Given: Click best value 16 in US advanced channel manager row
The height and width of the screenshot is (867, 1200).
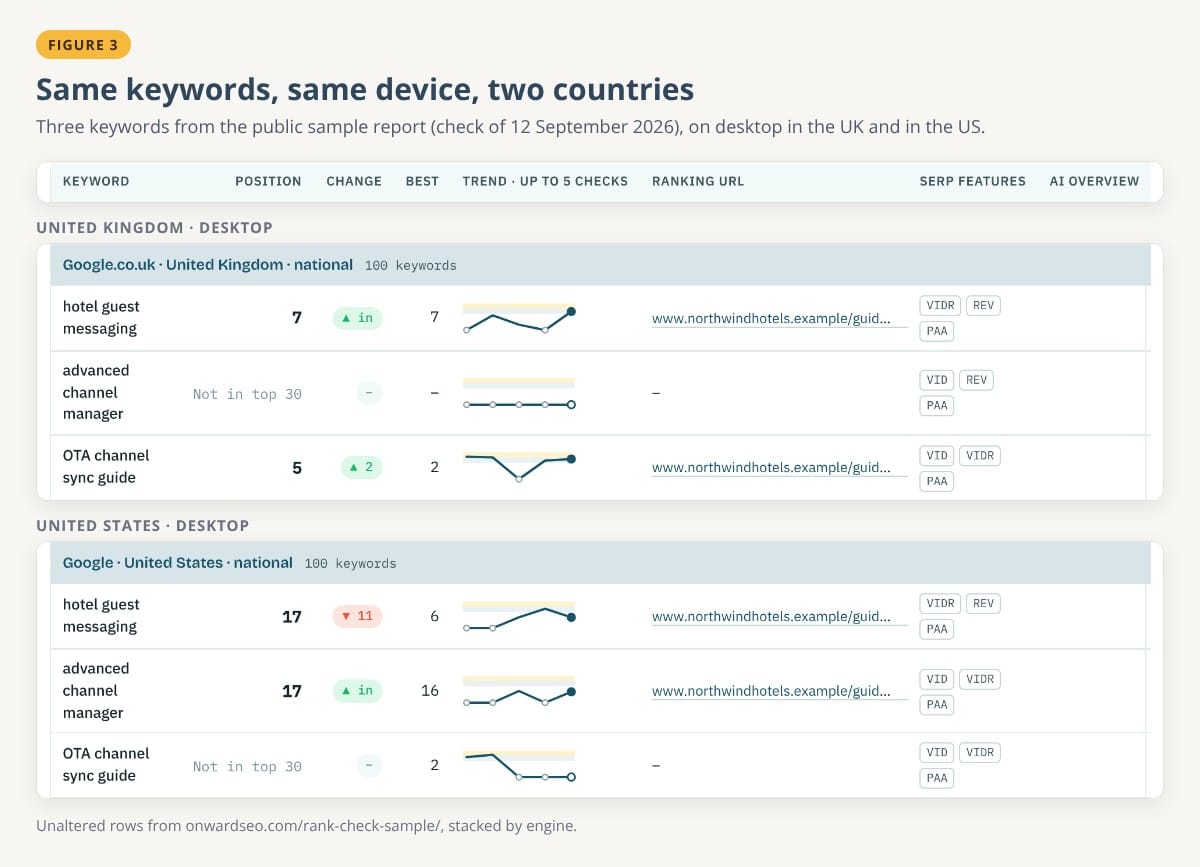Looking at the screenshot, I should pos(430,691).
